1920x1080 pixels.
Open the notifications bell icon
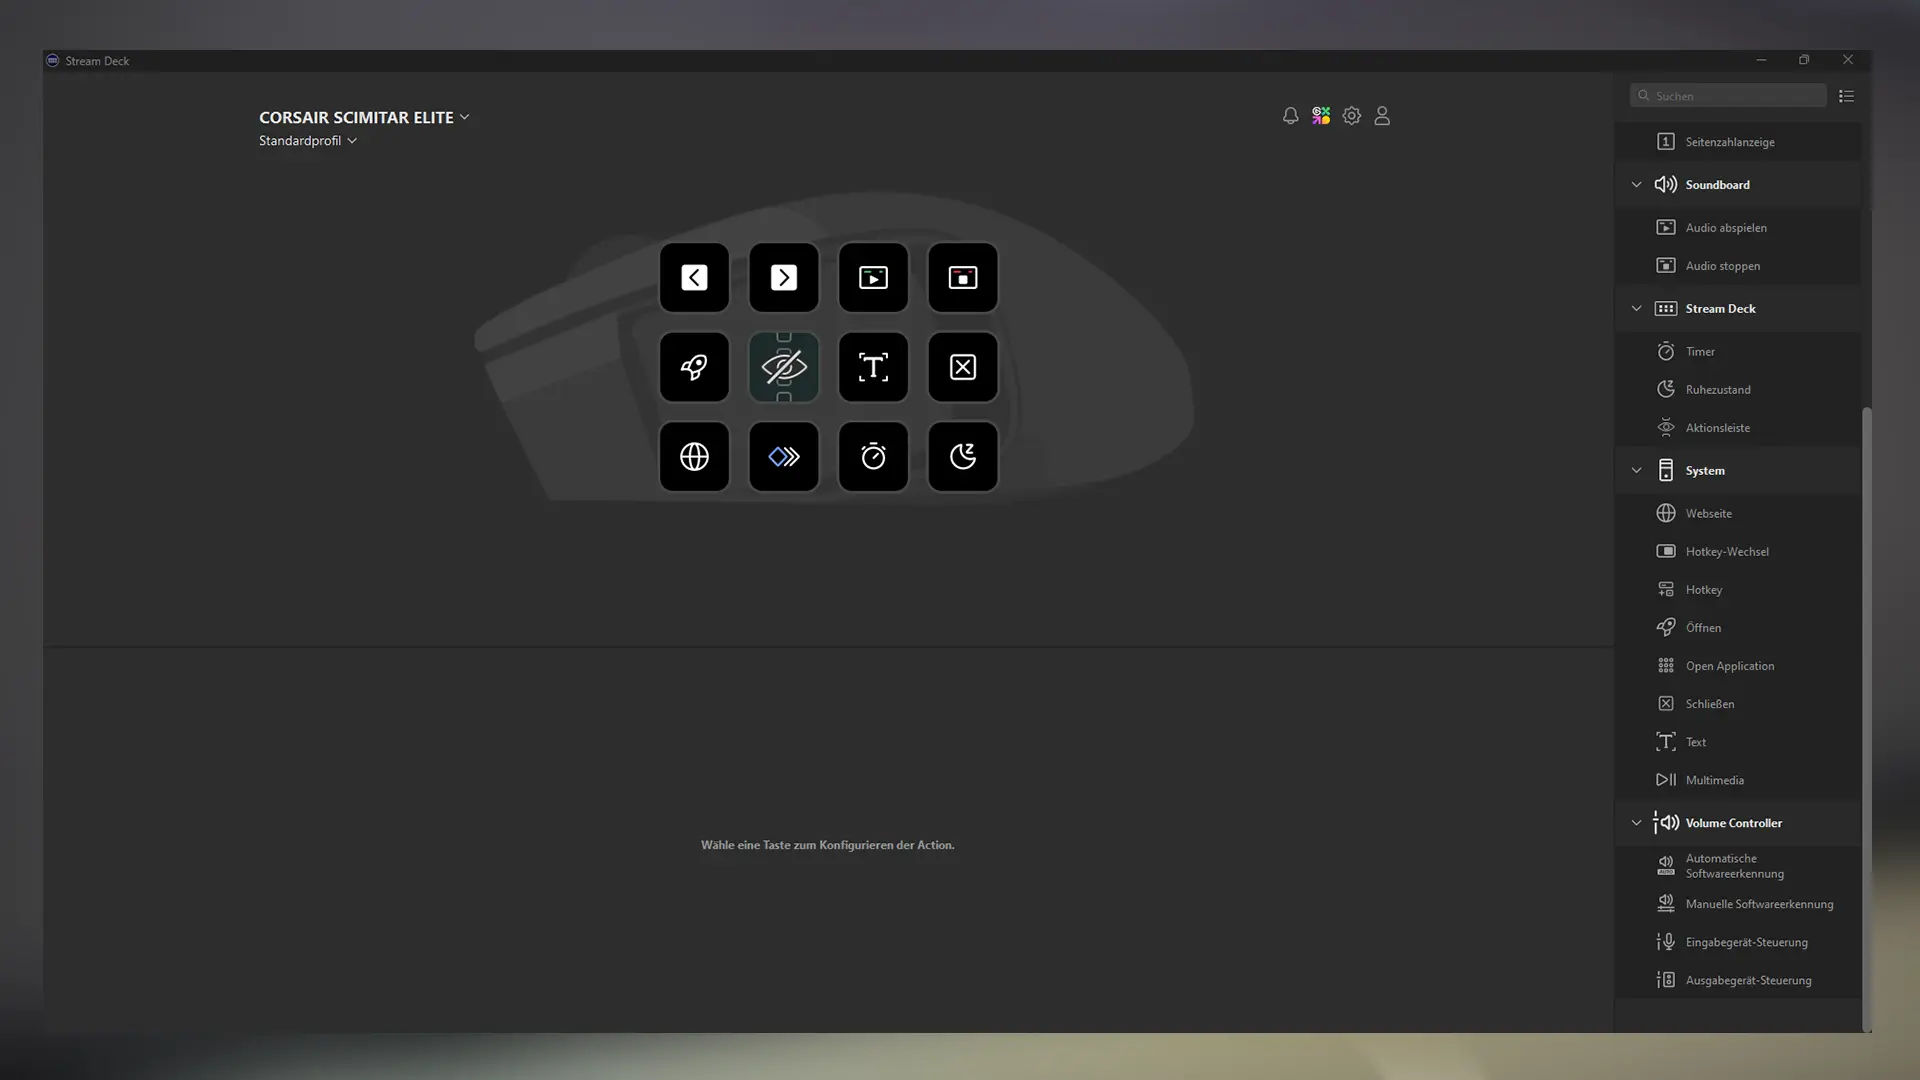point(1290,116)
